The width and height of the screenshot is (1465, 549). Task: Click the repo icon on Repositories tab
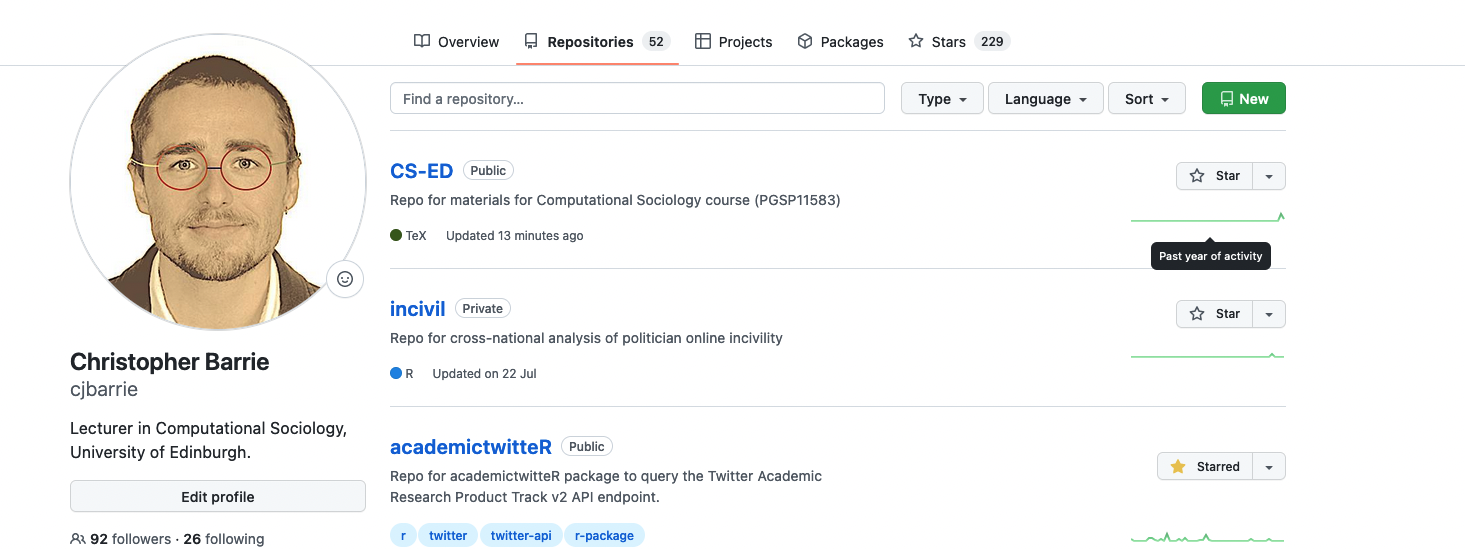click(531, 41)
